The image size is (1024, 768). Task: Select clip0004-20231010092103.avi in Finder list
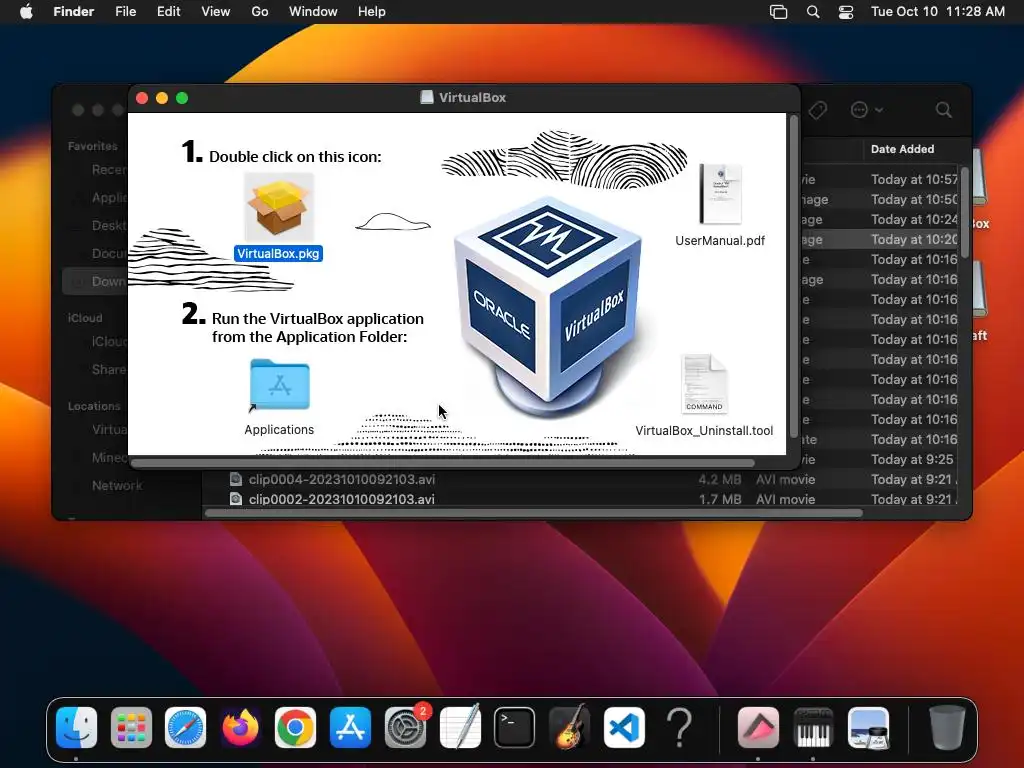pos(342,479)
